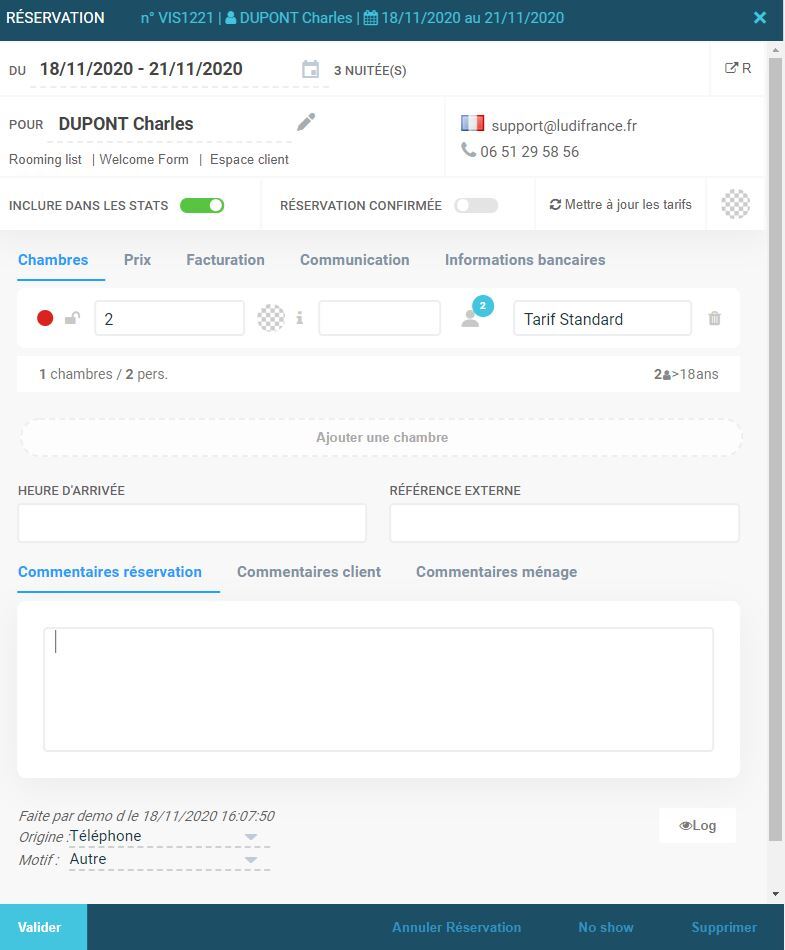The width and height of the screenshot is (785, 950).
Task: Click the Référence externe input field
Action: 564,523
